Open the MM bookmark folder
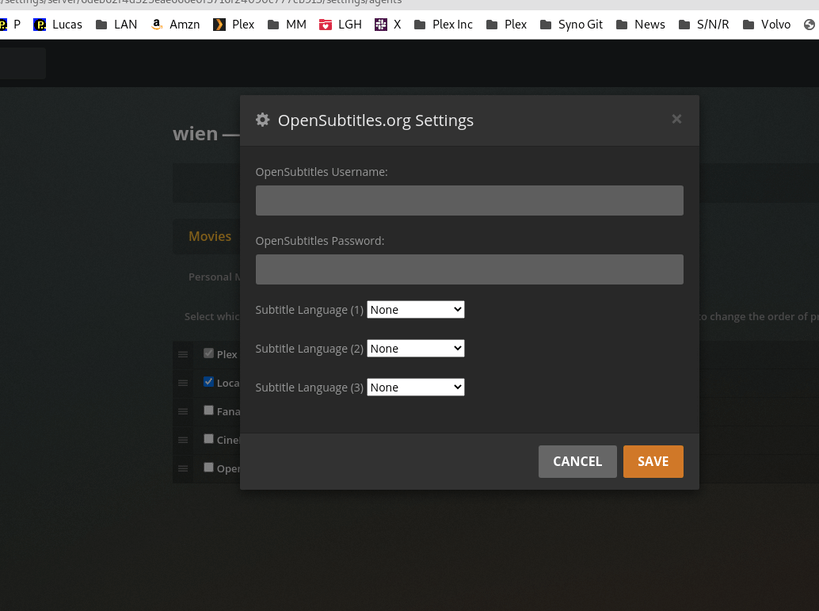819x611 pixels. (287, 25)
